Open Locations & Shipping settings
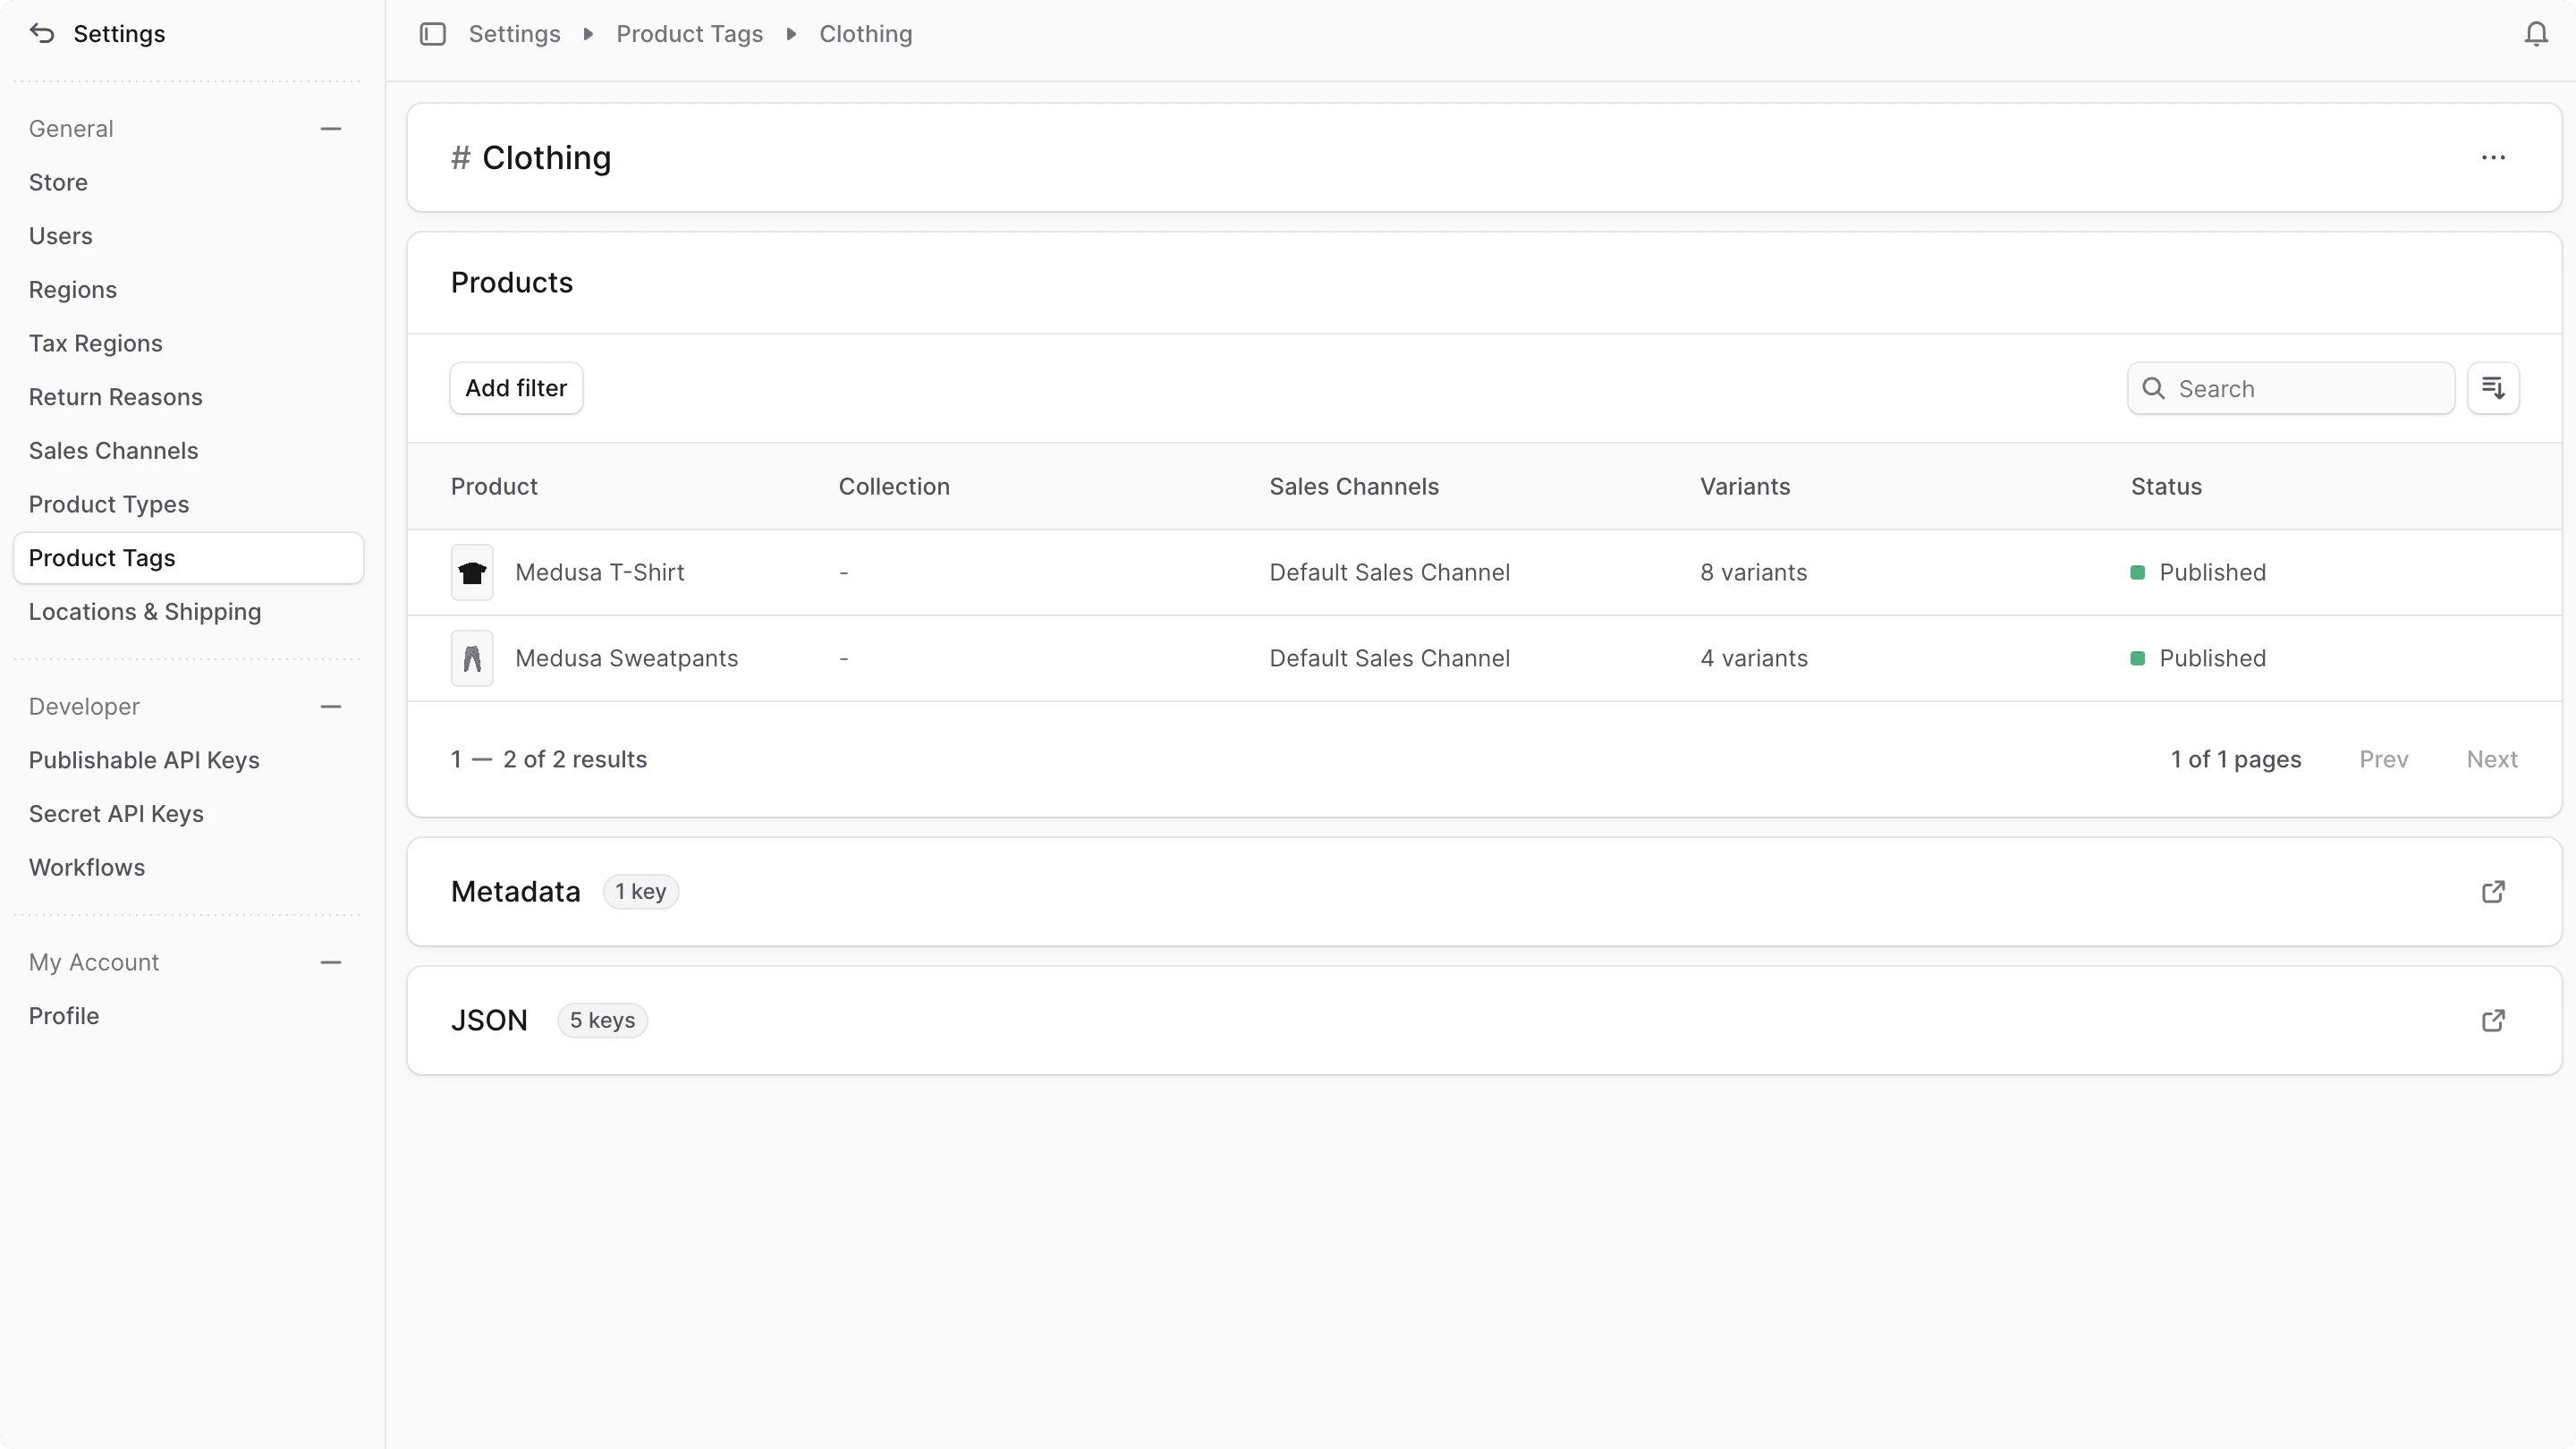Image resolution: width=2576 pixels, height=1449 pixels. pos(145,611)
